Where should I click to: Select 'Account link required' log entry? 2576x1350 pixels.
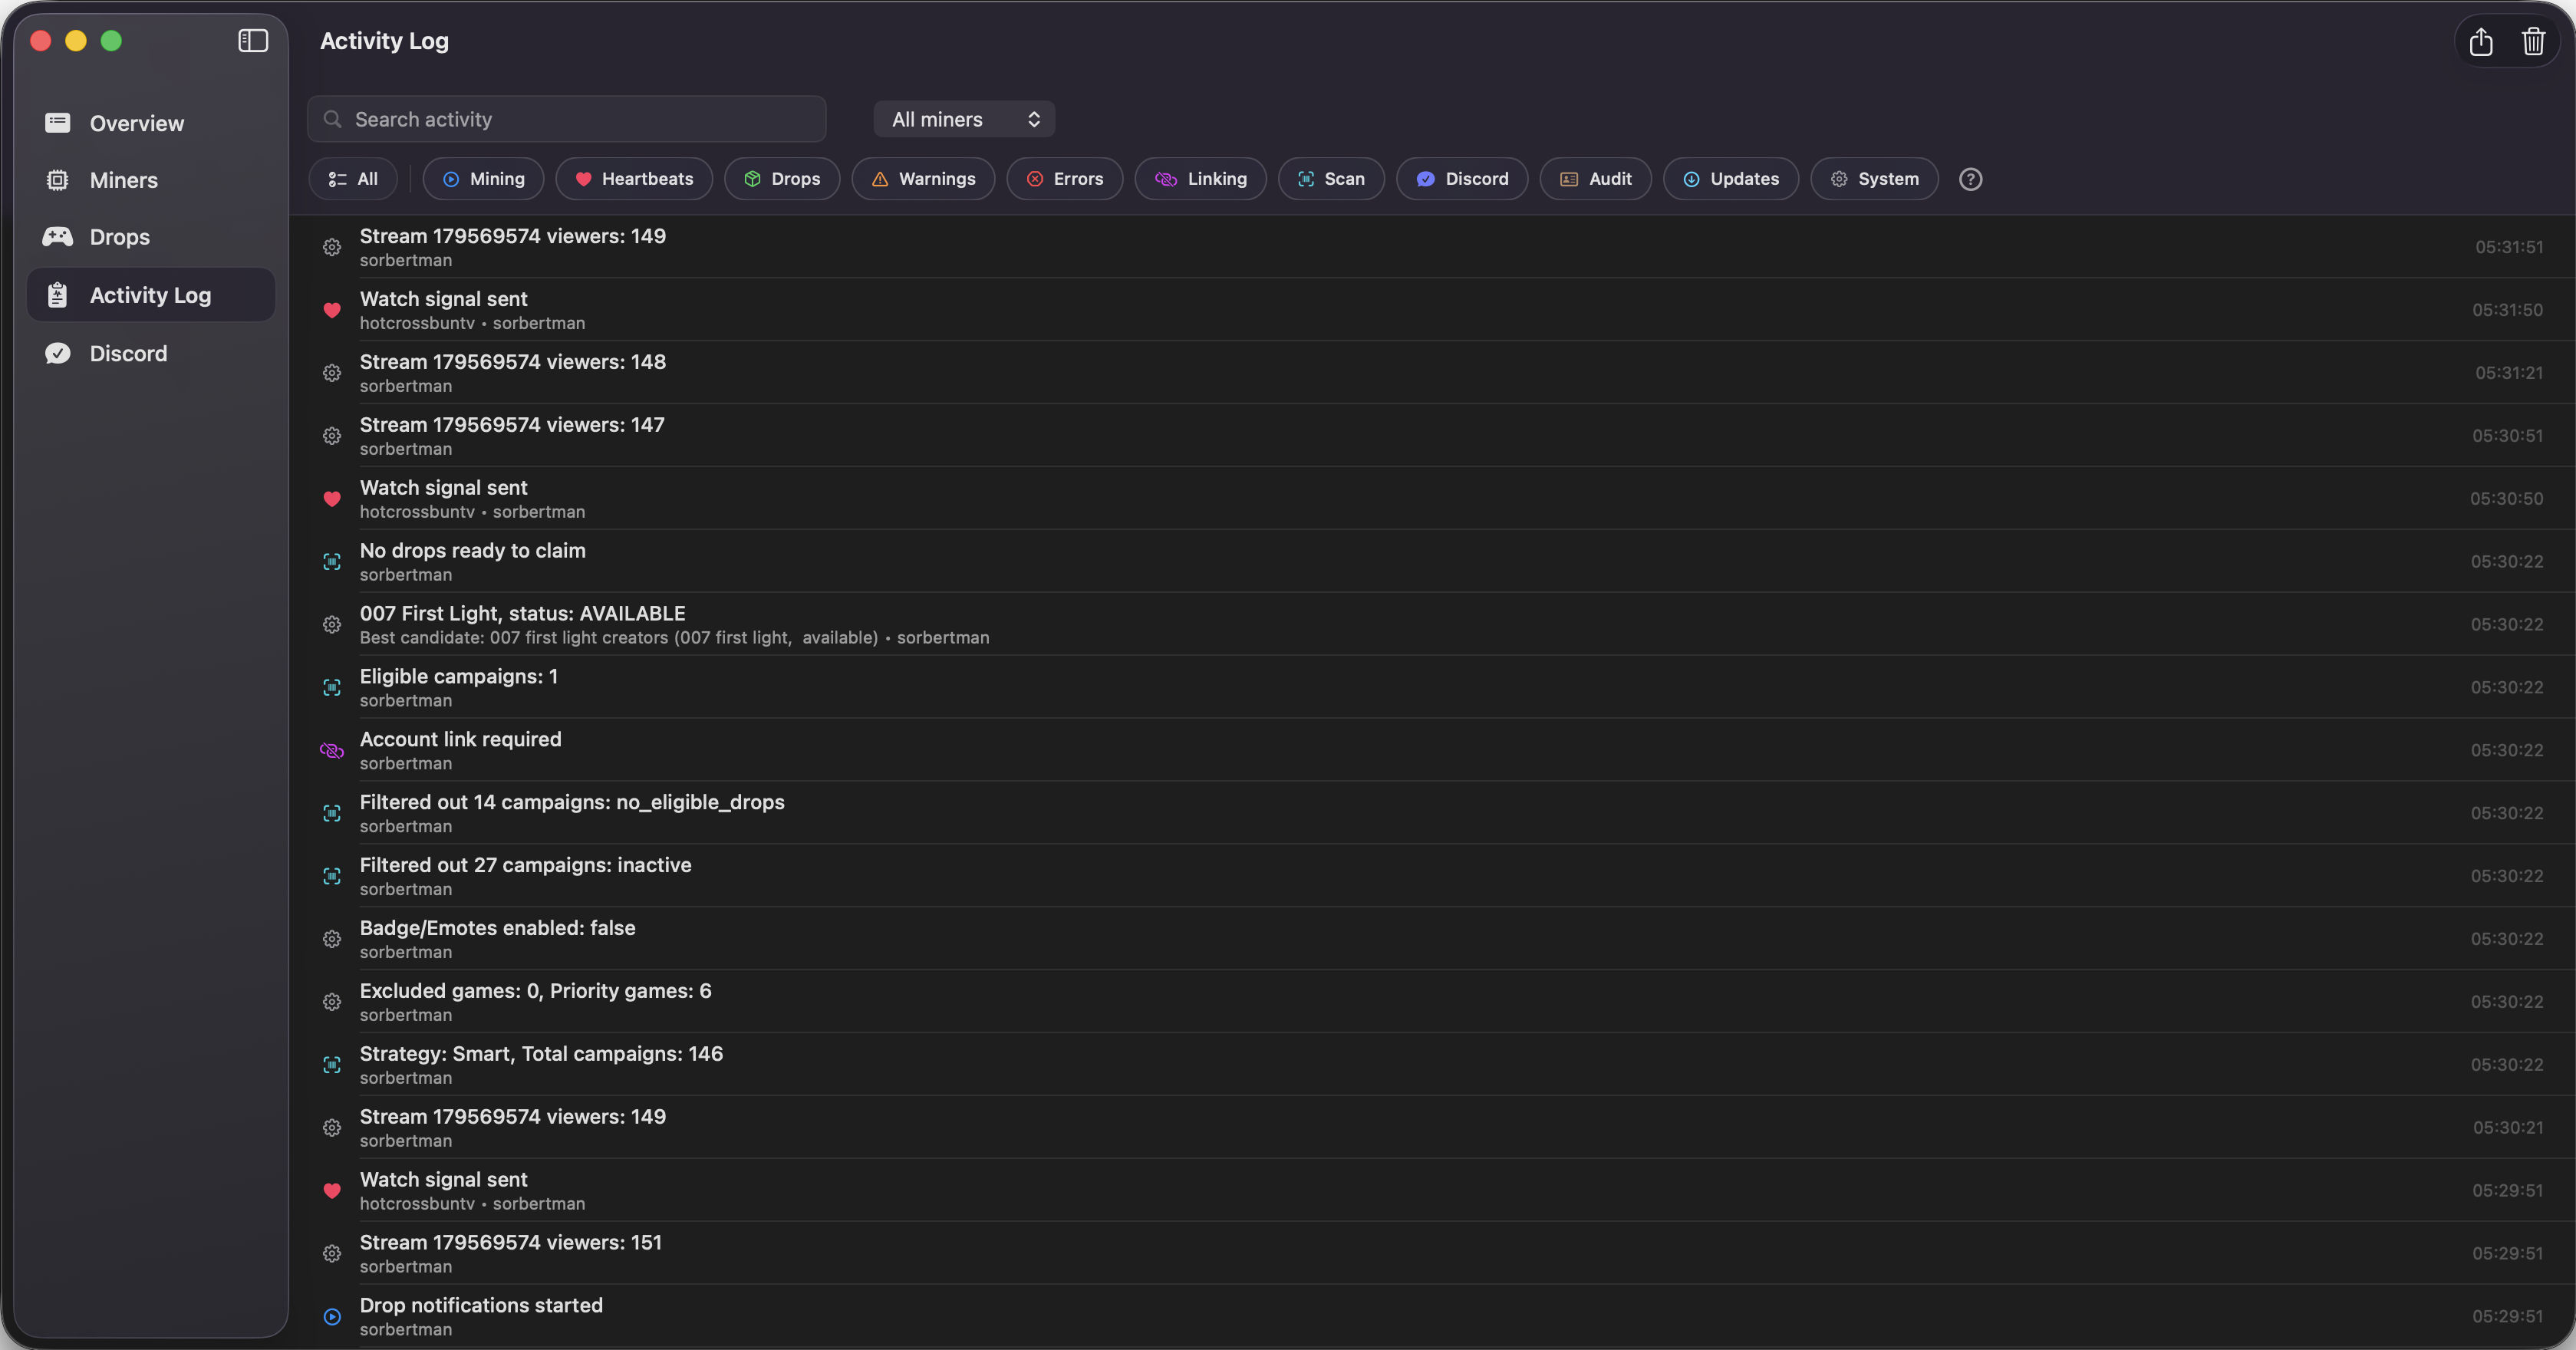click(1432, 751)
